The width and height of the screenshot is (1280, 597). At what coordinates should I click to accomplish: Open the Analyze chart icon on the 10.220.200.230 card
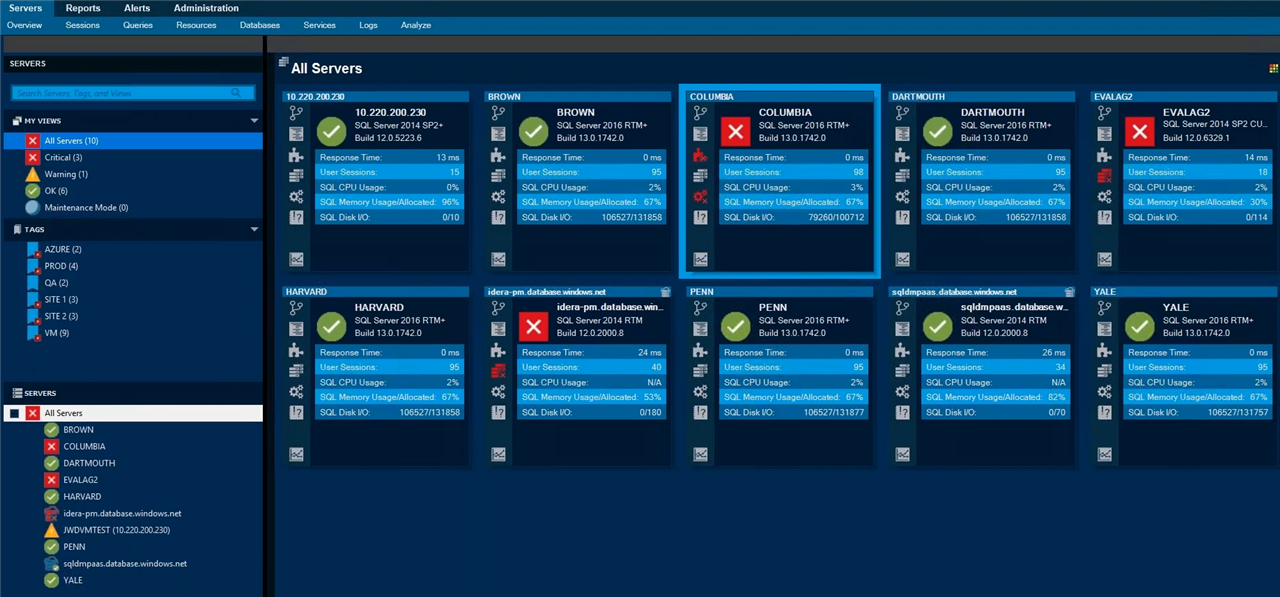pos(295,259)
